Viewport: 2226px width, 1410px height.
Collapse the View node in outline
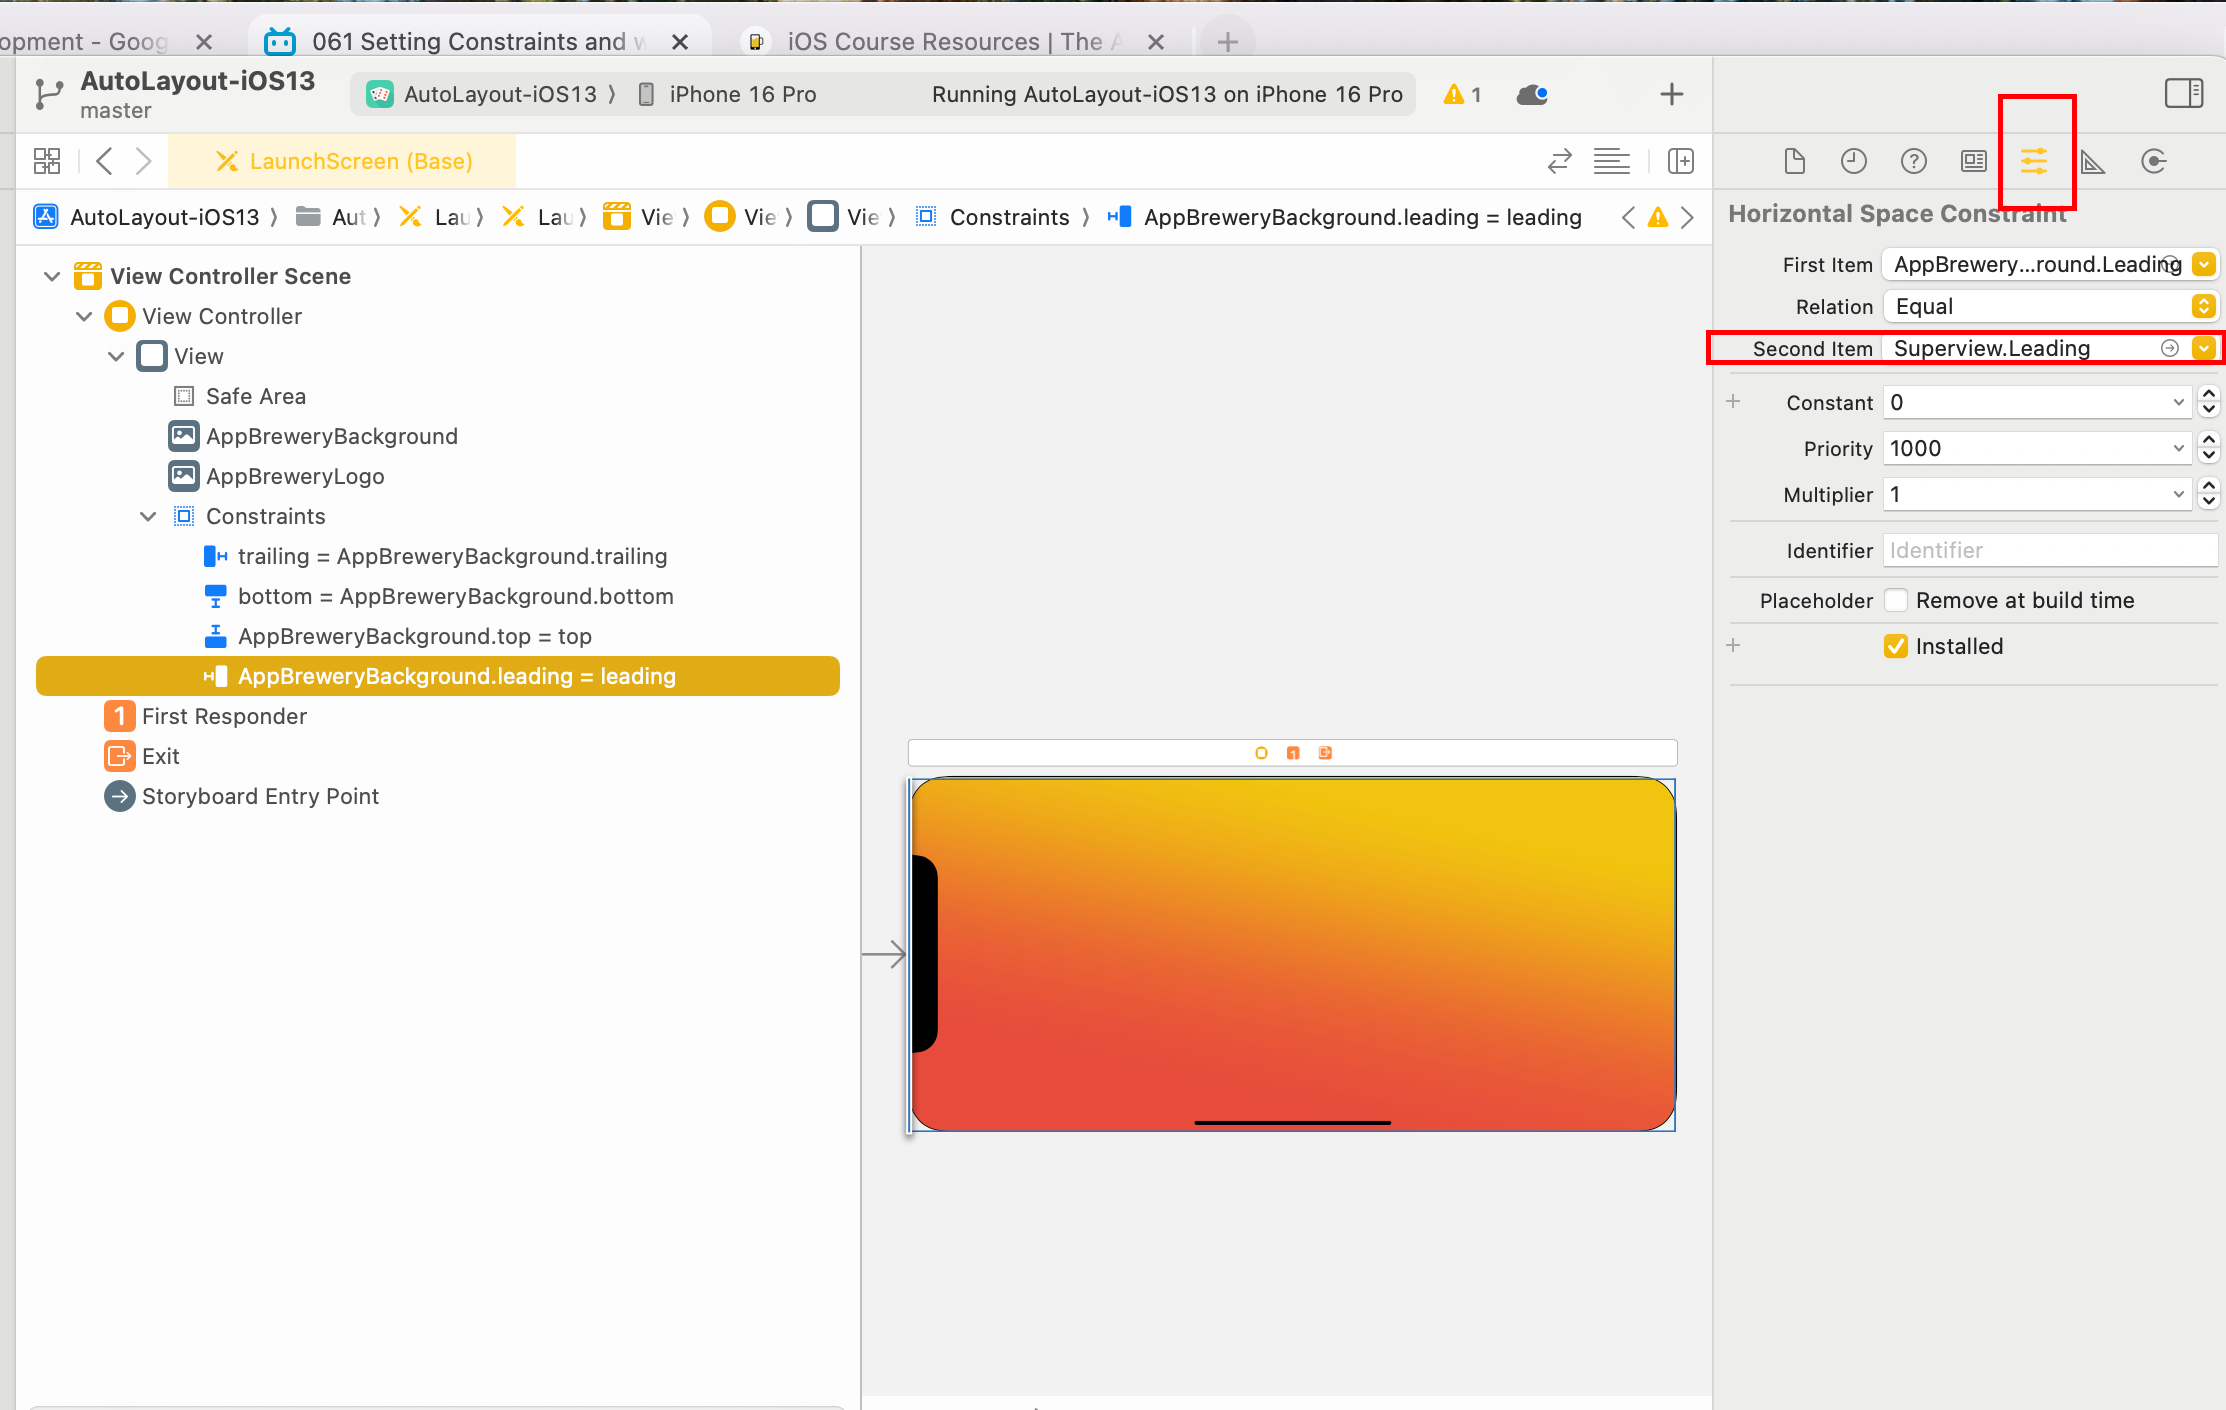pyautogui.click(x=116, y=356)
